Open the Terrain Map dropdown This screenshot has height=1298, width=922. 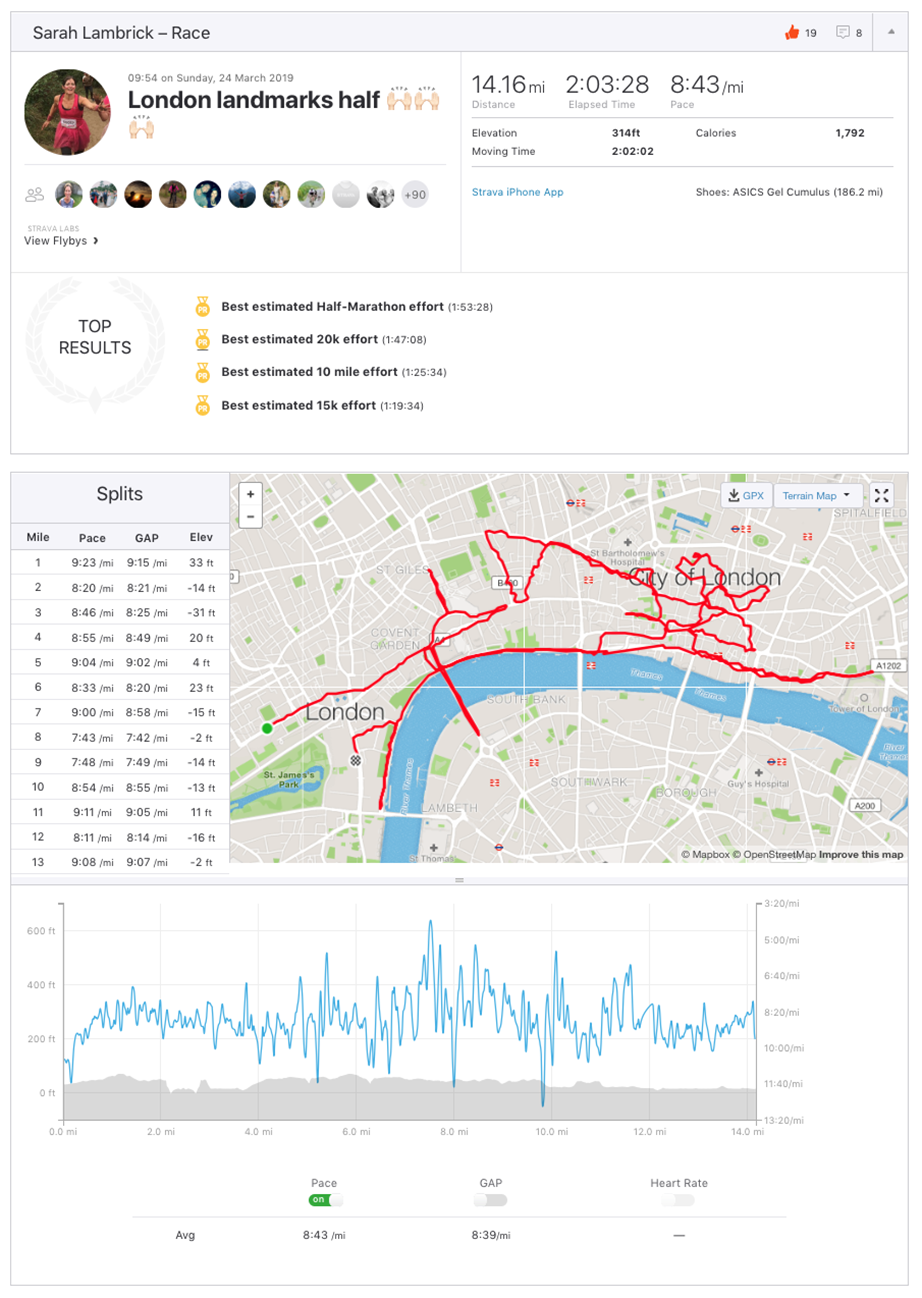click(816, 495)
